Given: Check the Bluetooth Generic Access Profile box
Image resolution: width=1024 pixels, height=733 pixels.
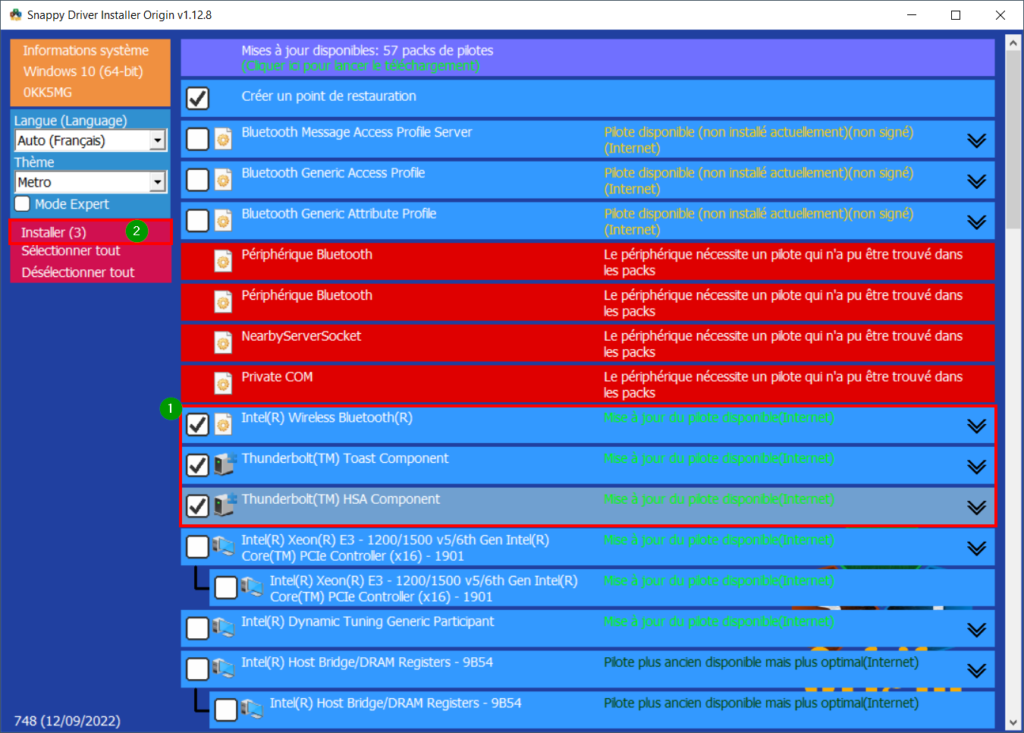Looking at the screenshot, I should tap(197, 180).
